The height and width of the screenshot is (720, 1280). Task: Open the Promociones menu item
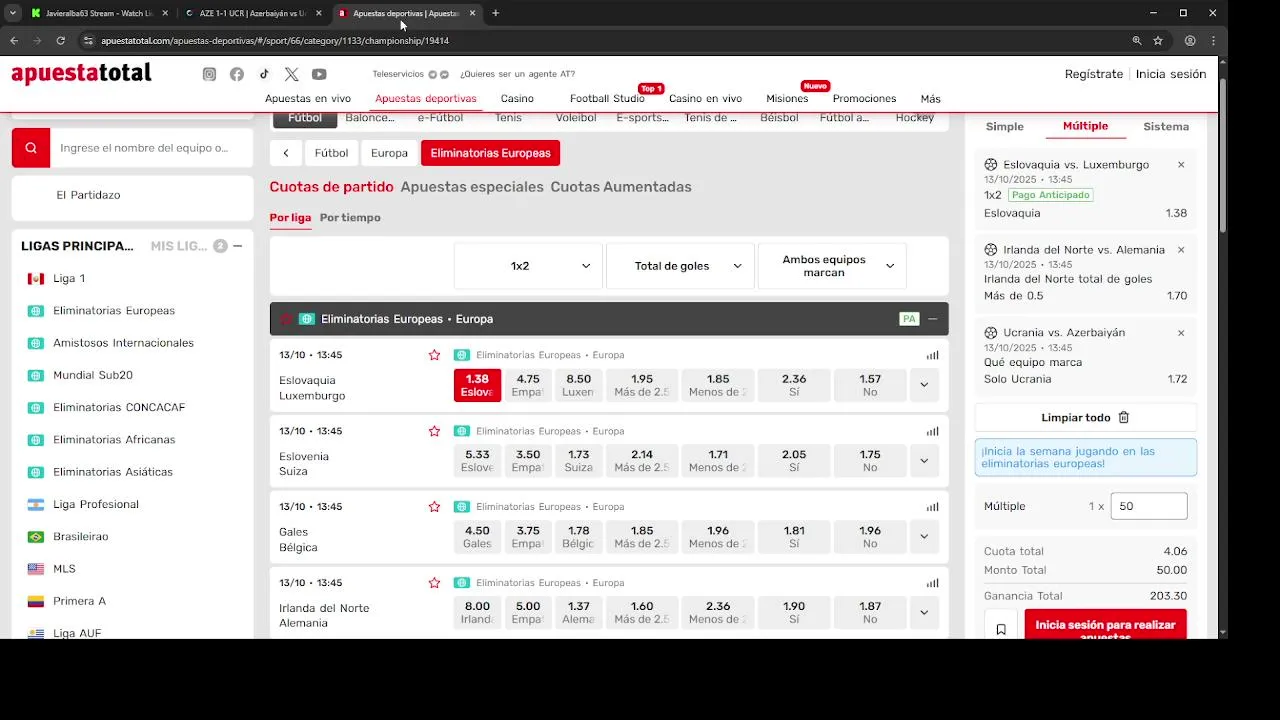(x=864, y=99)
